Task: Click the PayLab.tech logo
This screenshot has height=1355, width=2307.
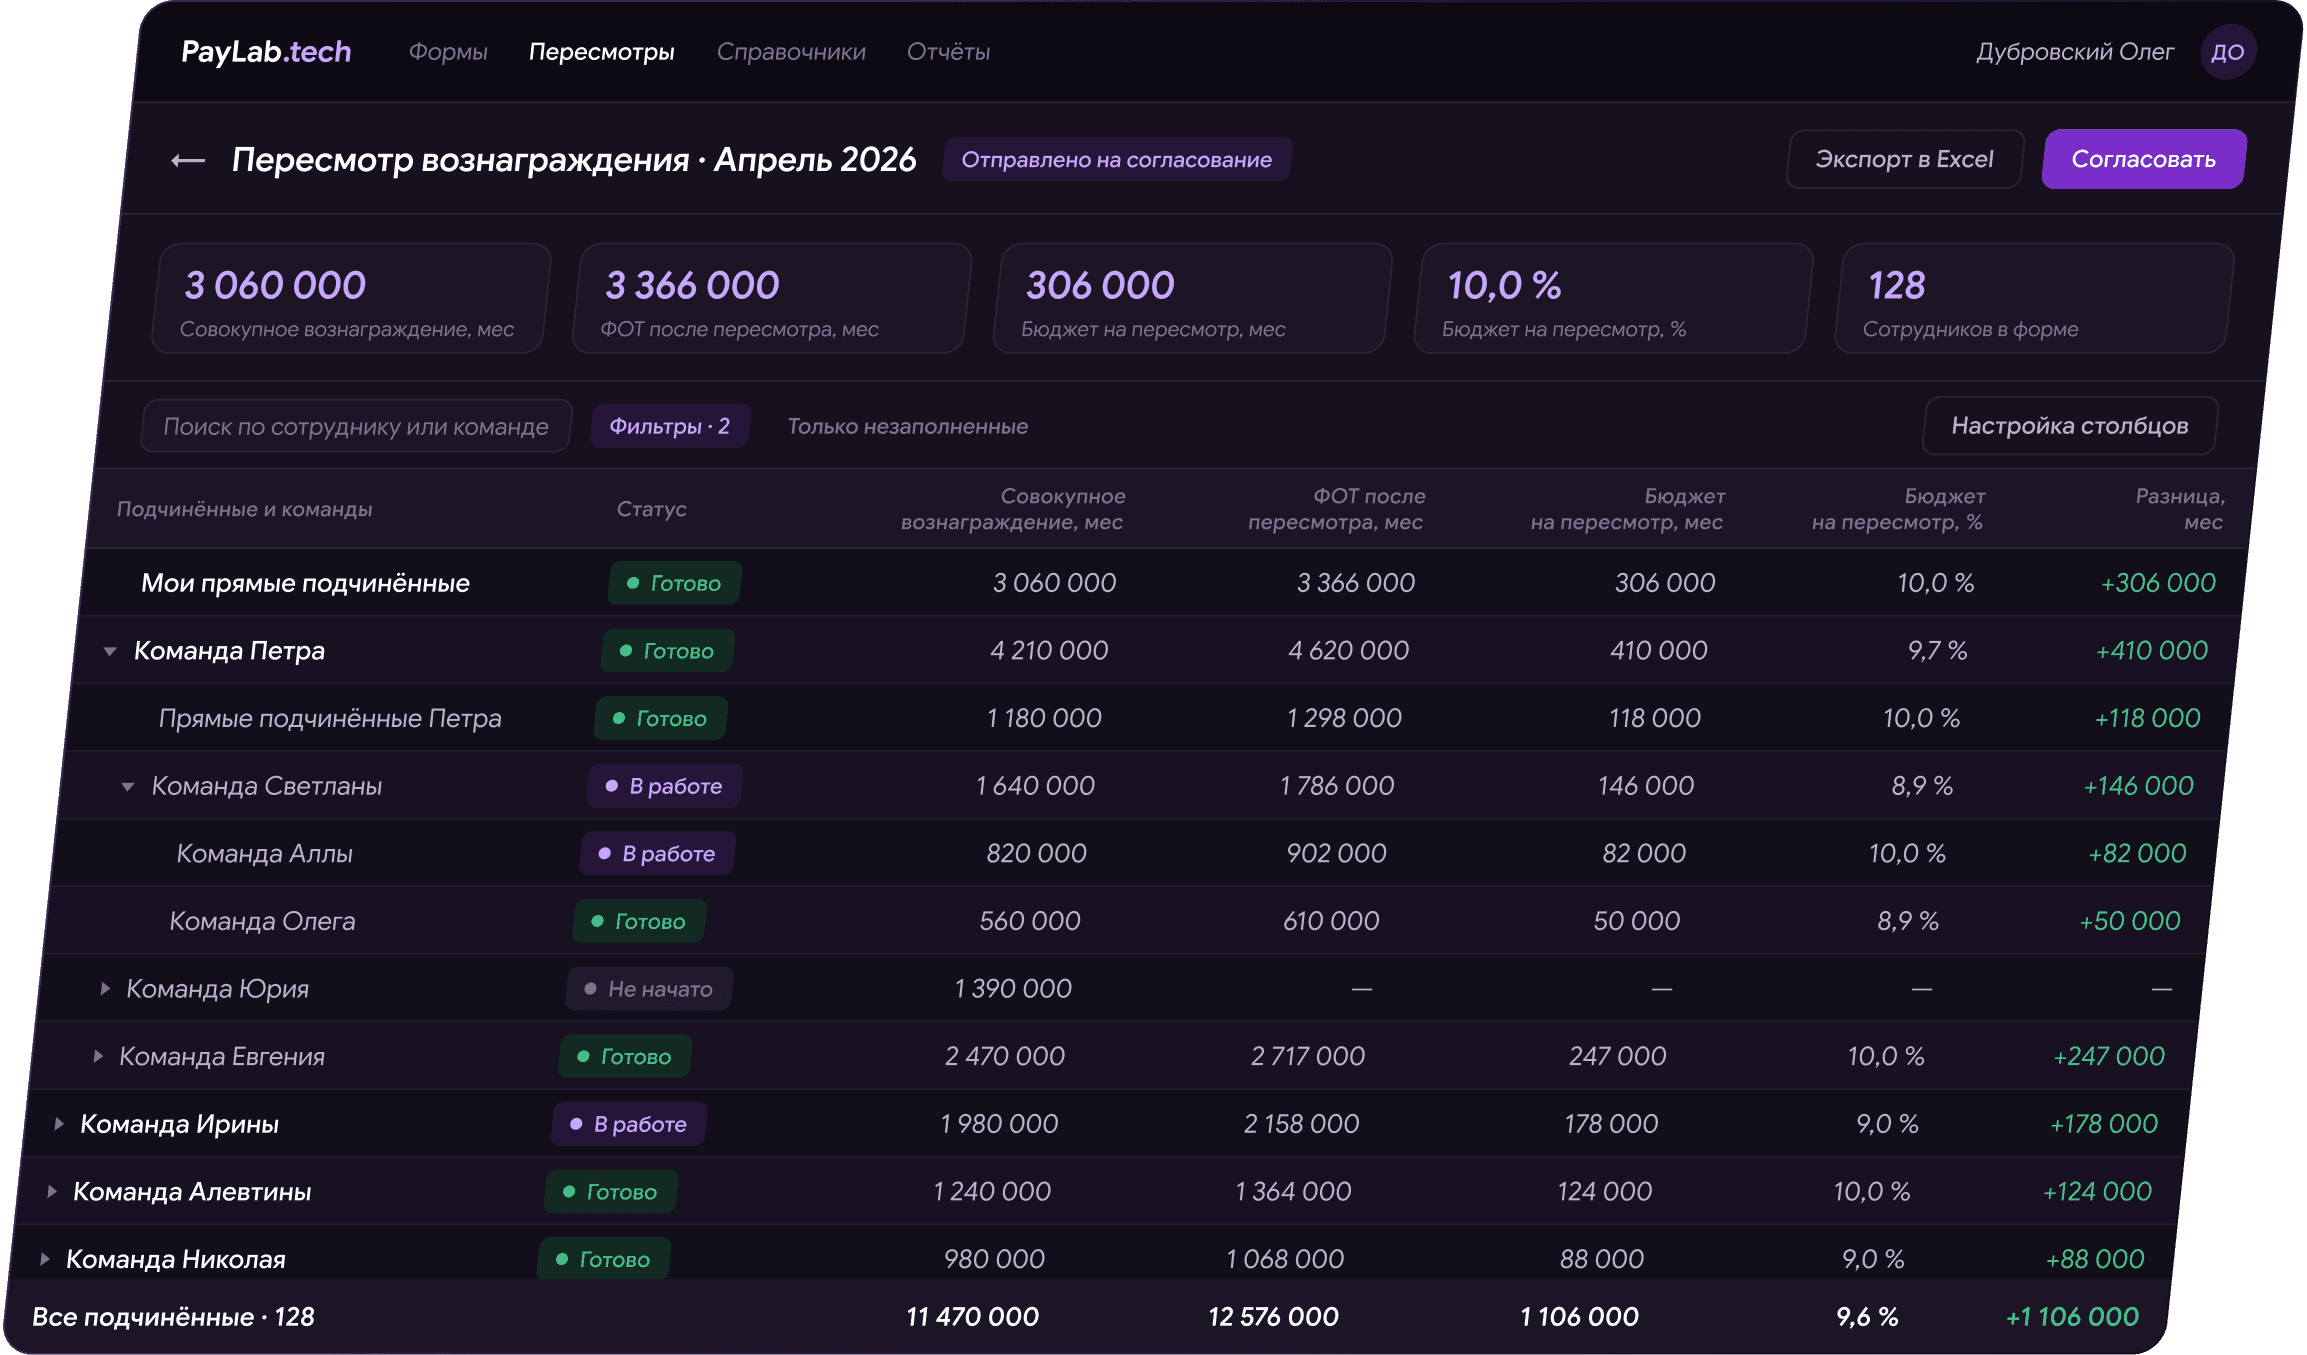Action: (x=266, y=52)
